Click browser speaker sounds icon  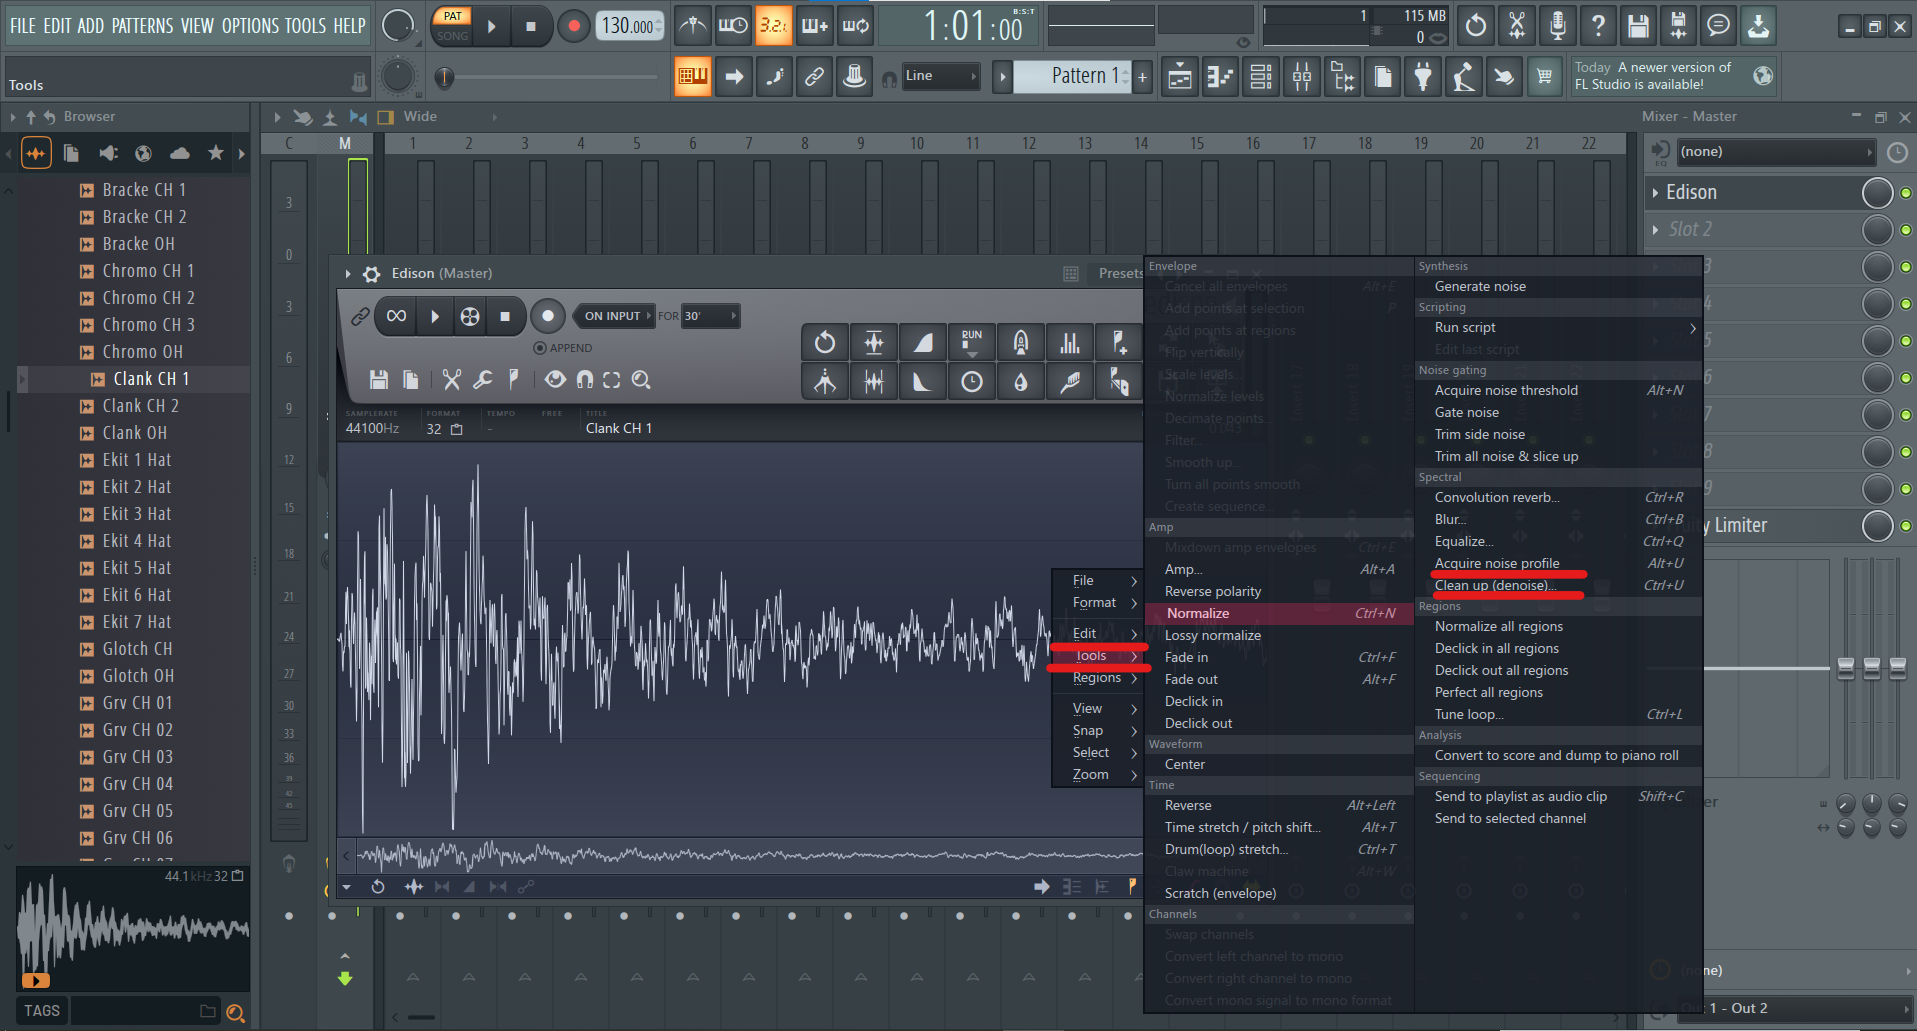(x=108, y=153)
